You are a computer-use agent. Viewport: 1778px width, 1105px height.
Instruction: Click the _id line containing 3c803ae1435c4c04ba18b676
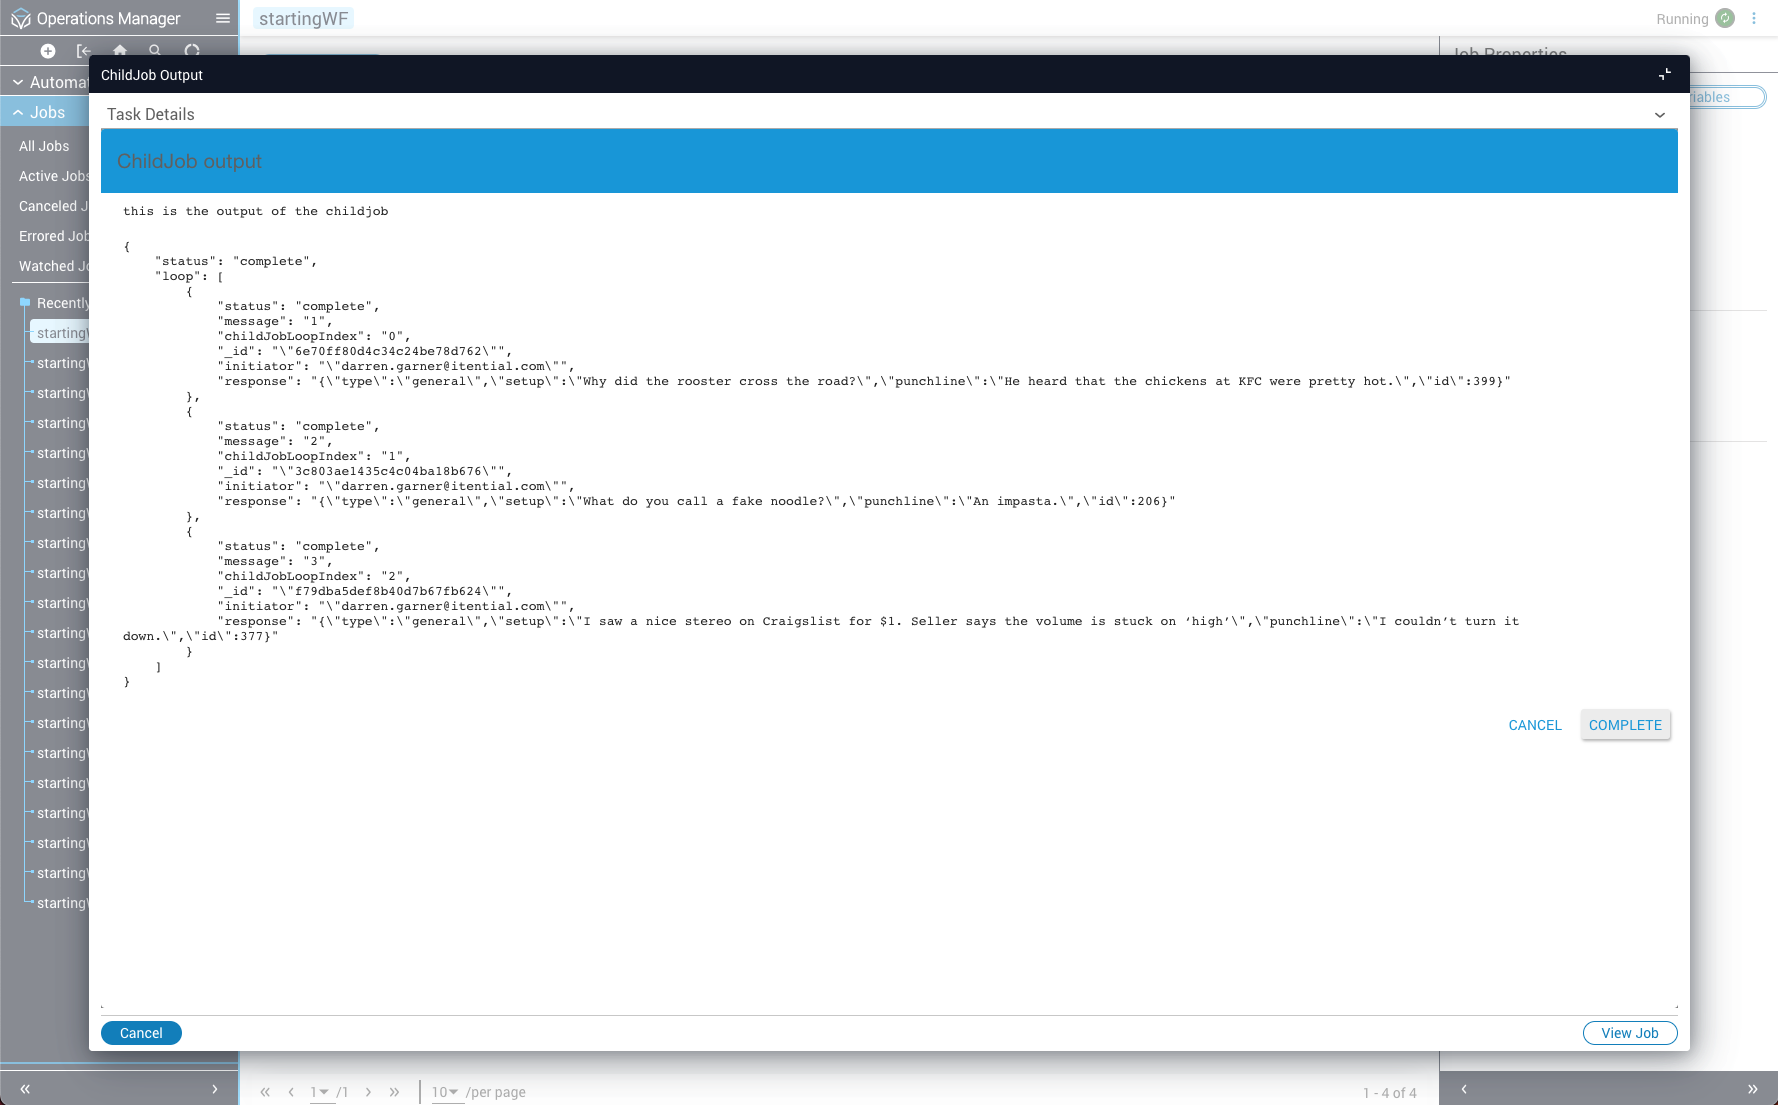pyautogui.click(x=365, y=471)
